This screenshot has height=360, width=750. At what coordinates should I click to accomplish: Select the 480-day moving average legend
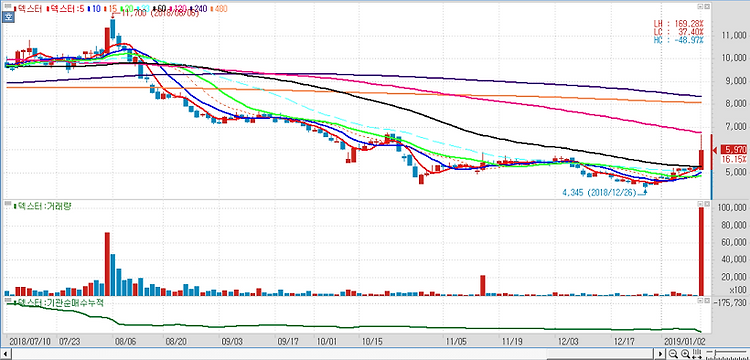click(x=219, y=9)
